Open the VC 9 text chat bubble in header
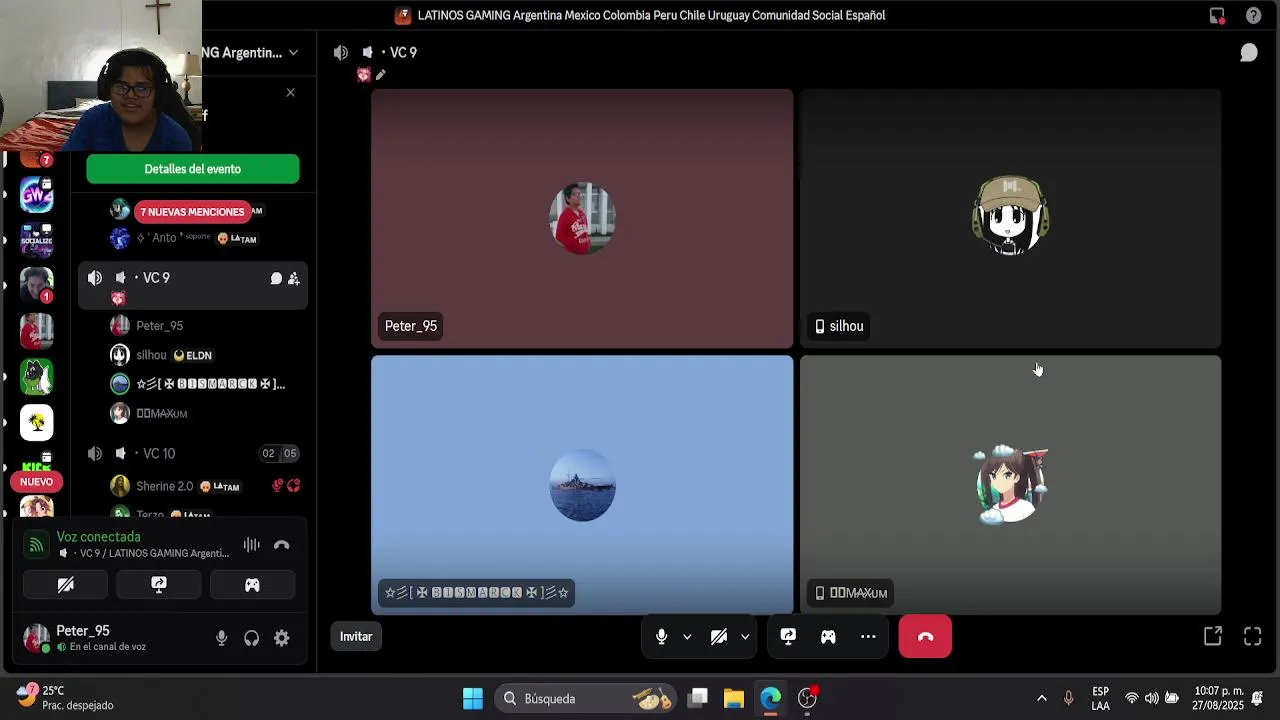Screen dimensions: 1280x720 [1249, 53]
